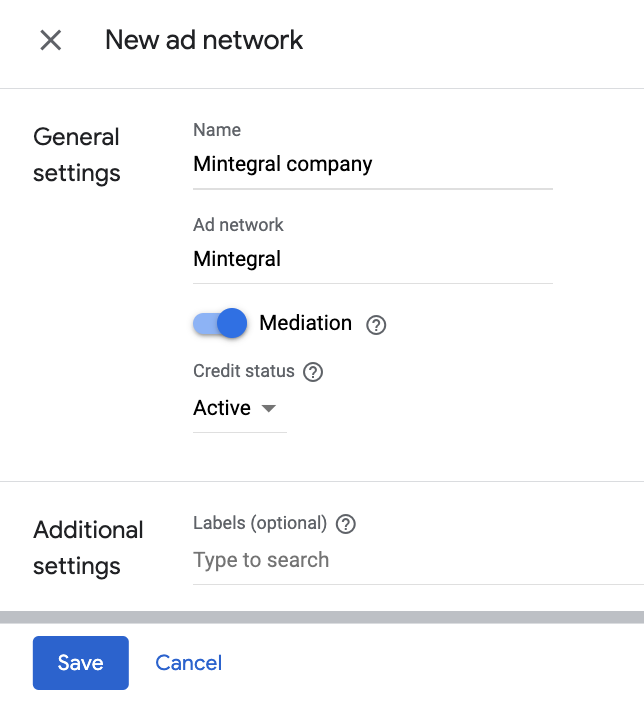Toggle the Mediation switch off
The height and width of the screenshot is (701, 644).
pyautogui.click(x=220, y=323)
